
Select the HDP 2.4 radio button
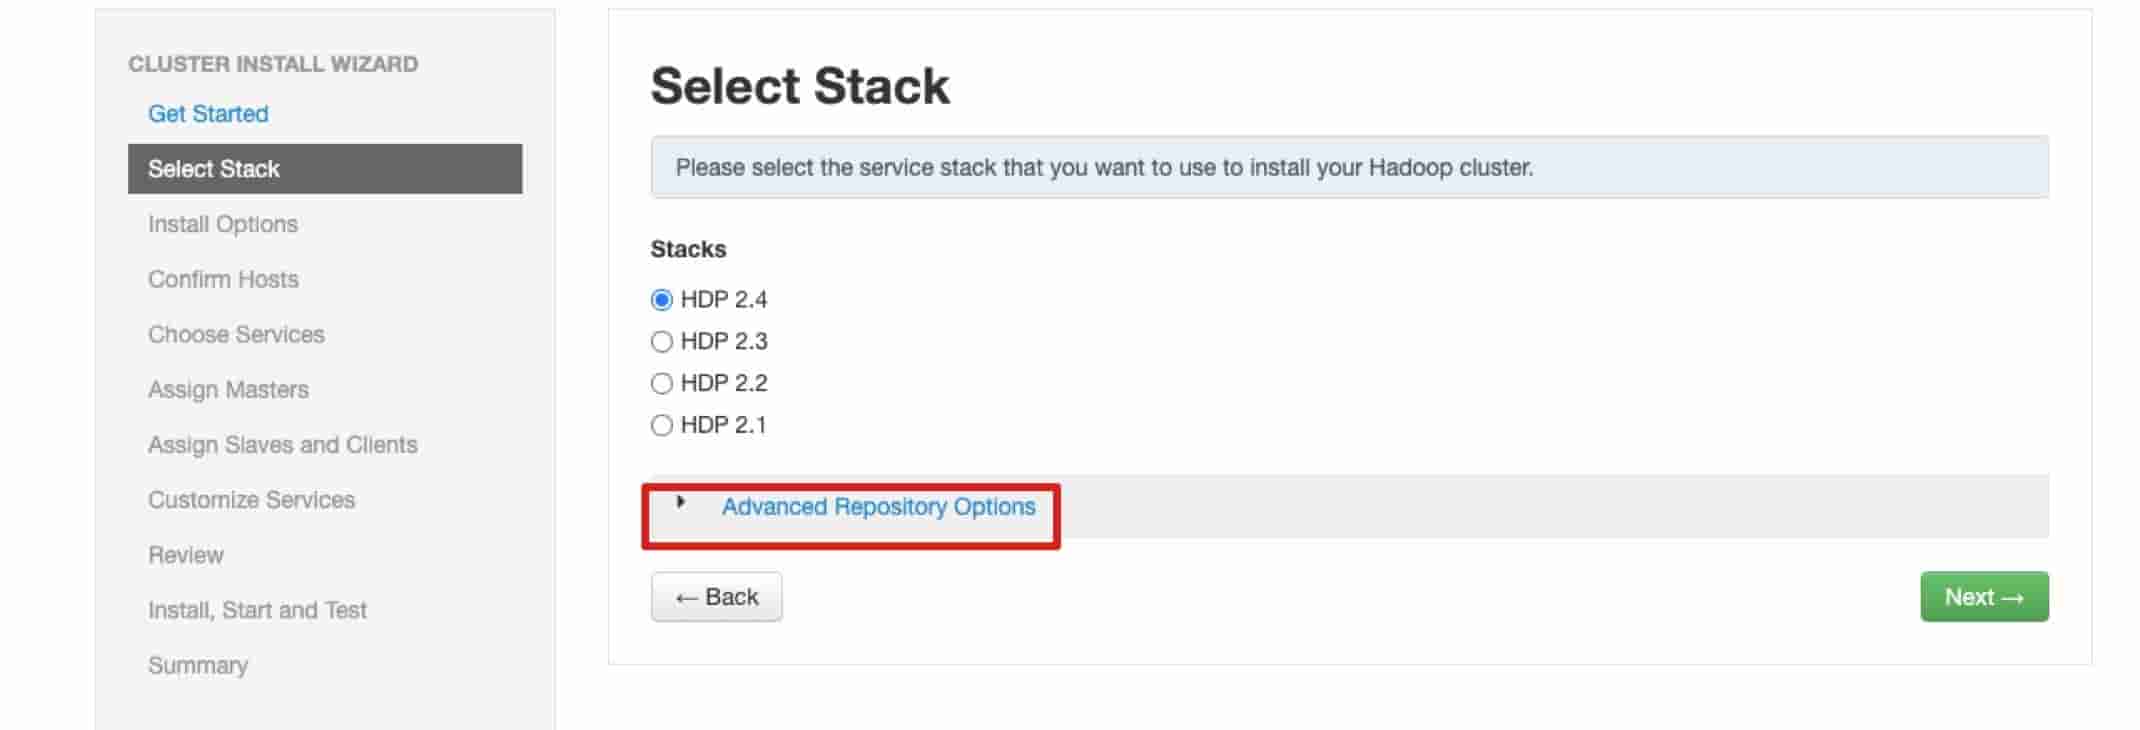(x=661, y=300)
